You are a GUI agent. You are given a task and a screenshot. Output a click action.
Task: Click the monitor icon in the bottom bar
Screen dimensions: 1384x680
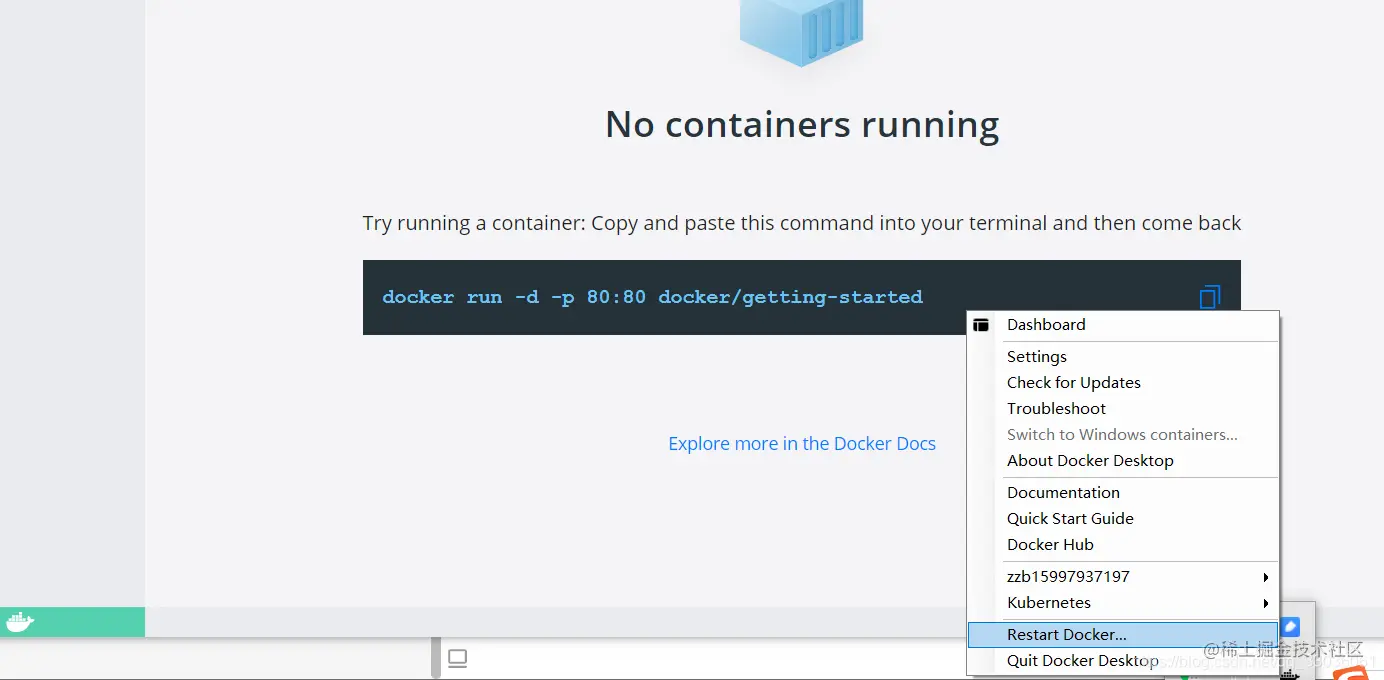(458, 658)
